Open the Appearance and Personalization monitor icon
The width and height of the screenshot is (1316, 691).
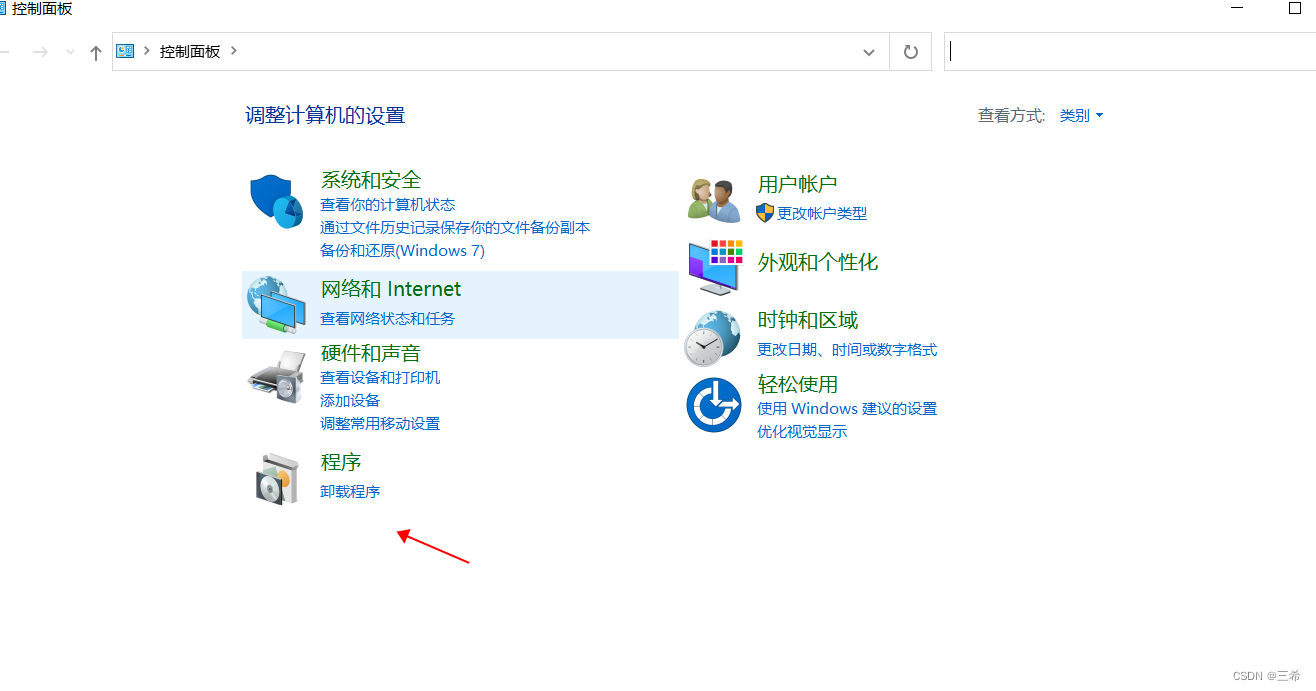tap(714, 267)
